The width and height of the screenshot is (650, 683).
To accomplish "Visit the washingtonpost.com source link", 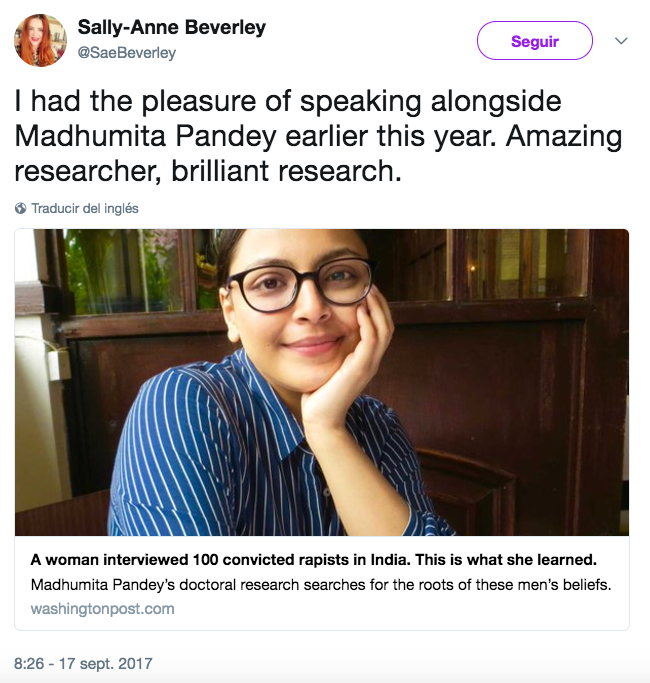I will click(x=102, y=608).
